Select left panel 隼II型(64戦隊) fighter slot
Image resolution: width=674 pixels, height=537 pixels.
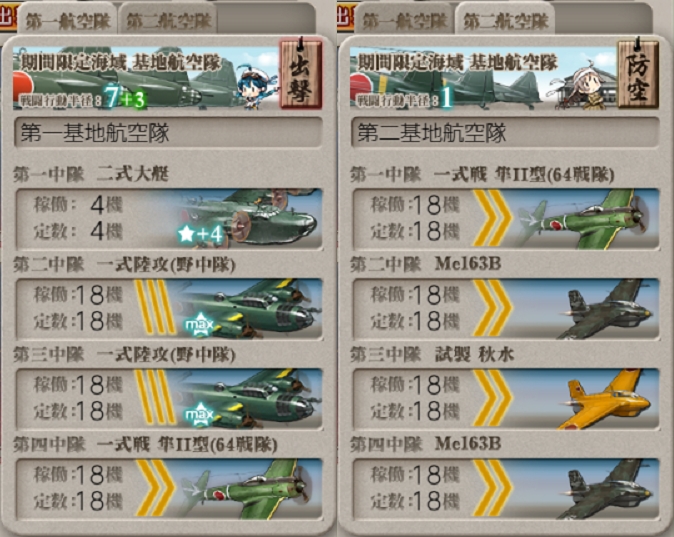click(x=169, y=488)
